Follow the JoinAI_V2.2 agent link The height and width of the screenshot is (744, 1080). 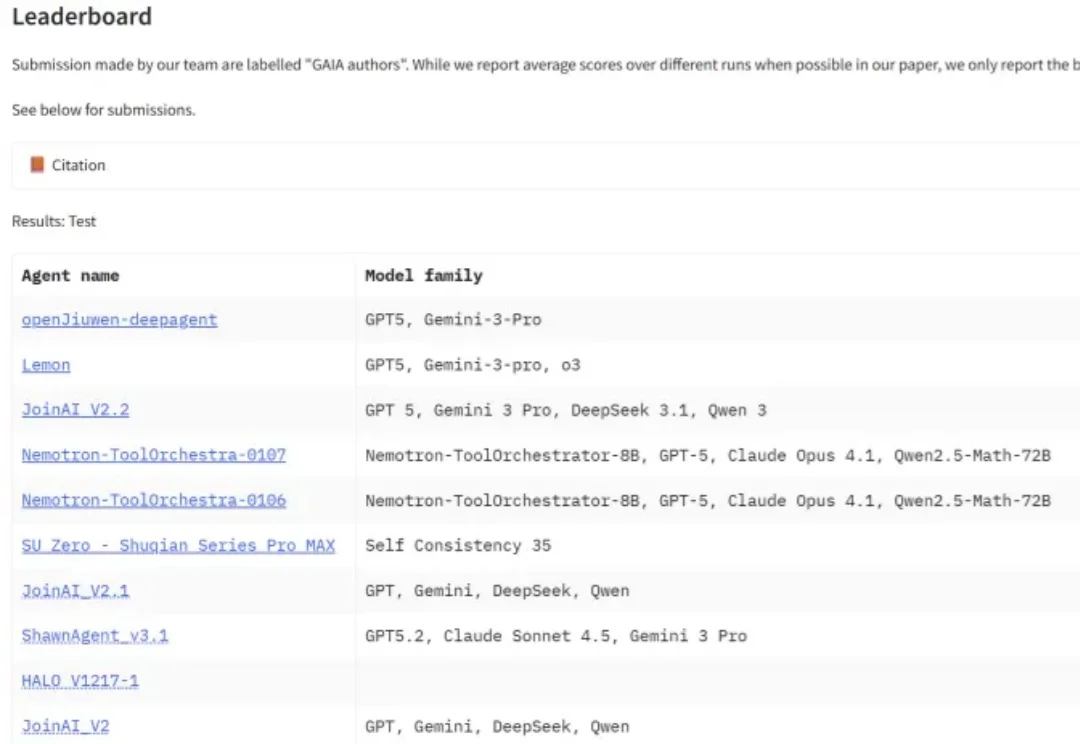click(75, 410)
